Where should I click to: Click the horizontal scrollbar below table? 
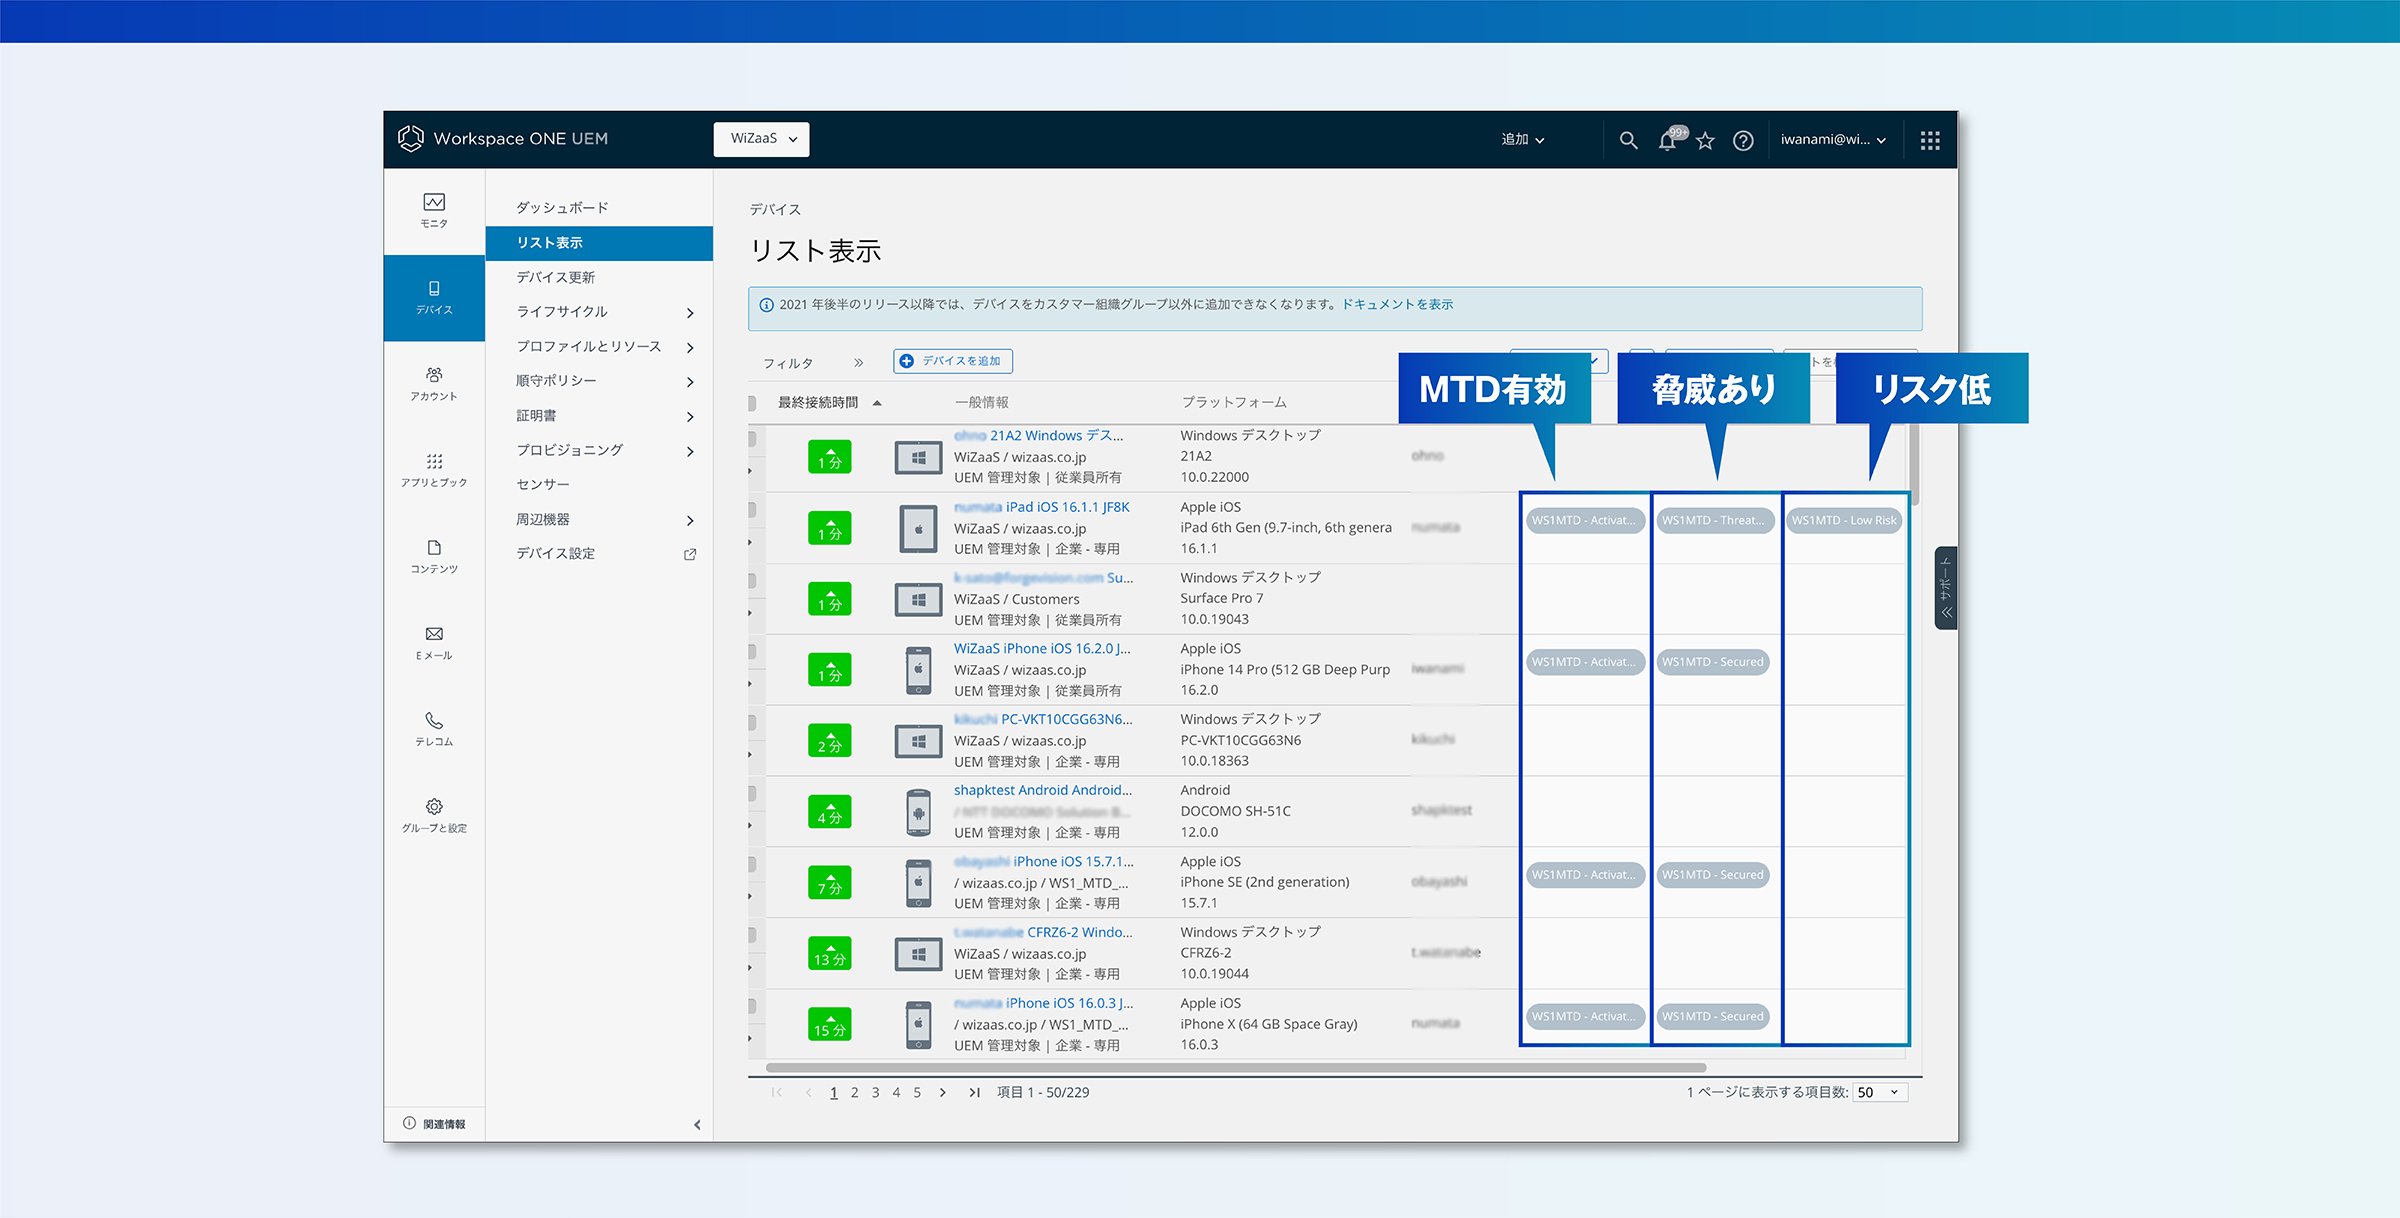click(x=1236, y=1067)
